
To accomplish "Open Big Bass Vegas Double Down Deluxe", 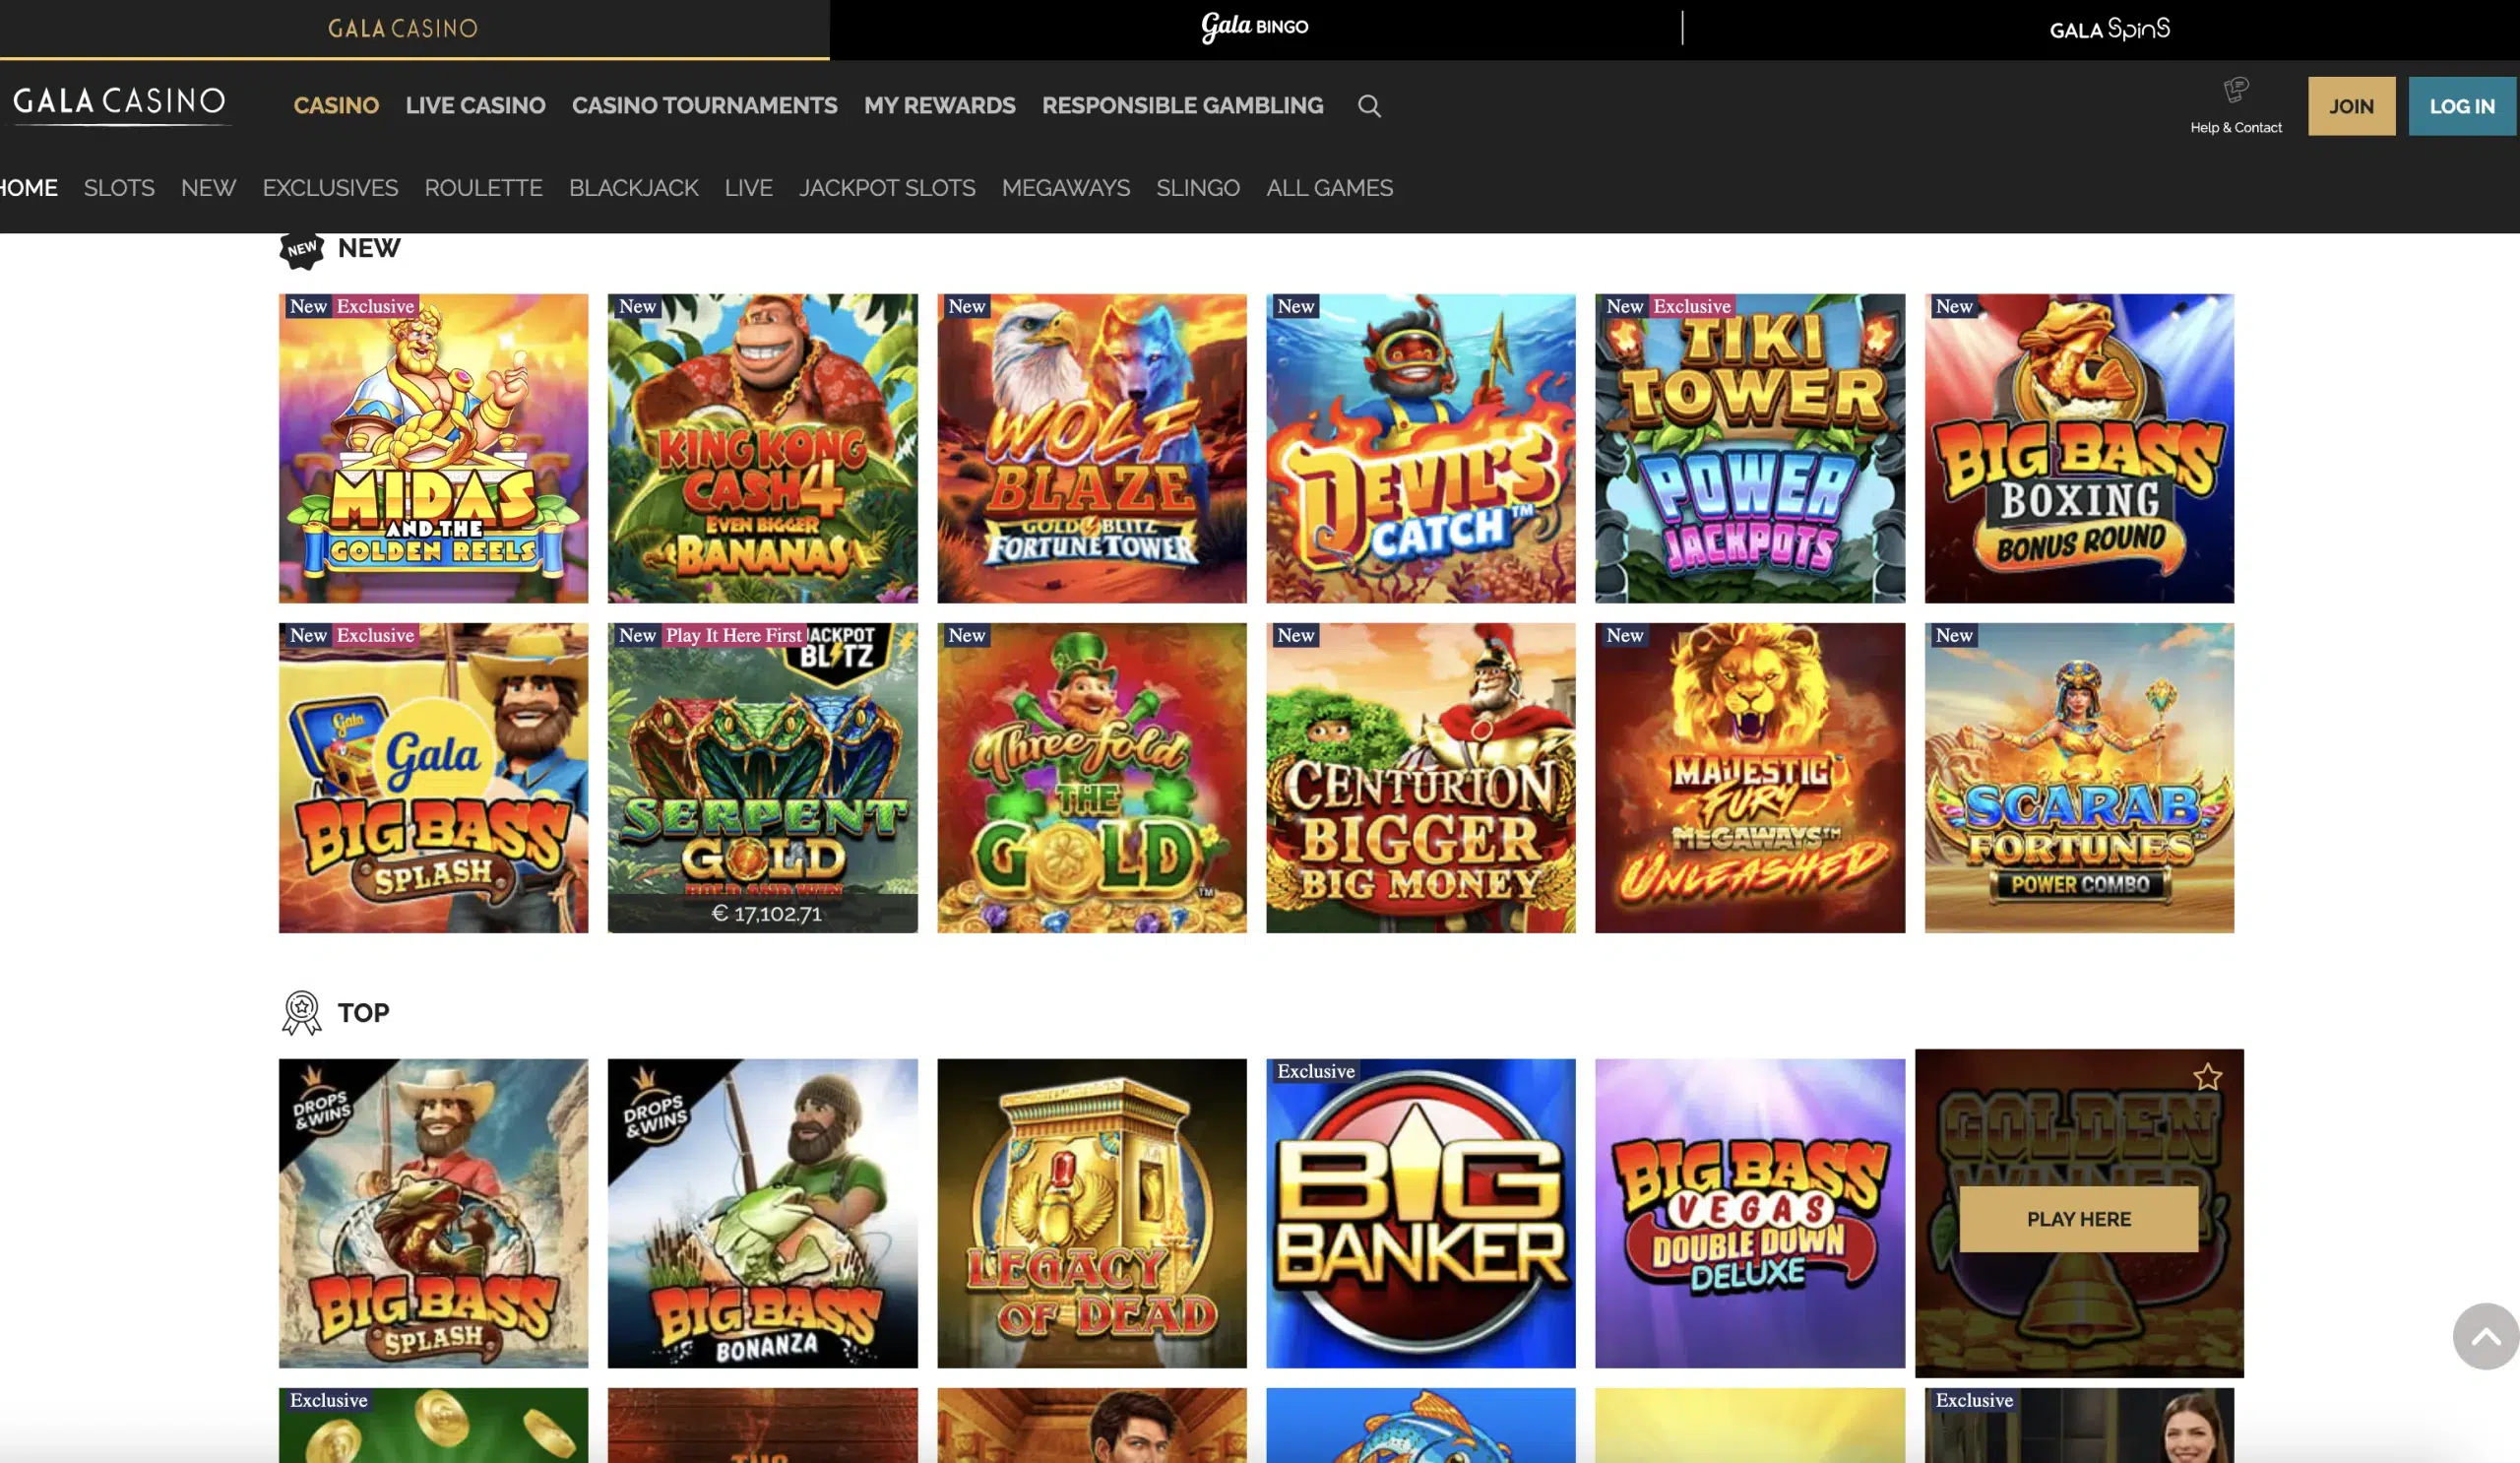I will (1750, 1213).
